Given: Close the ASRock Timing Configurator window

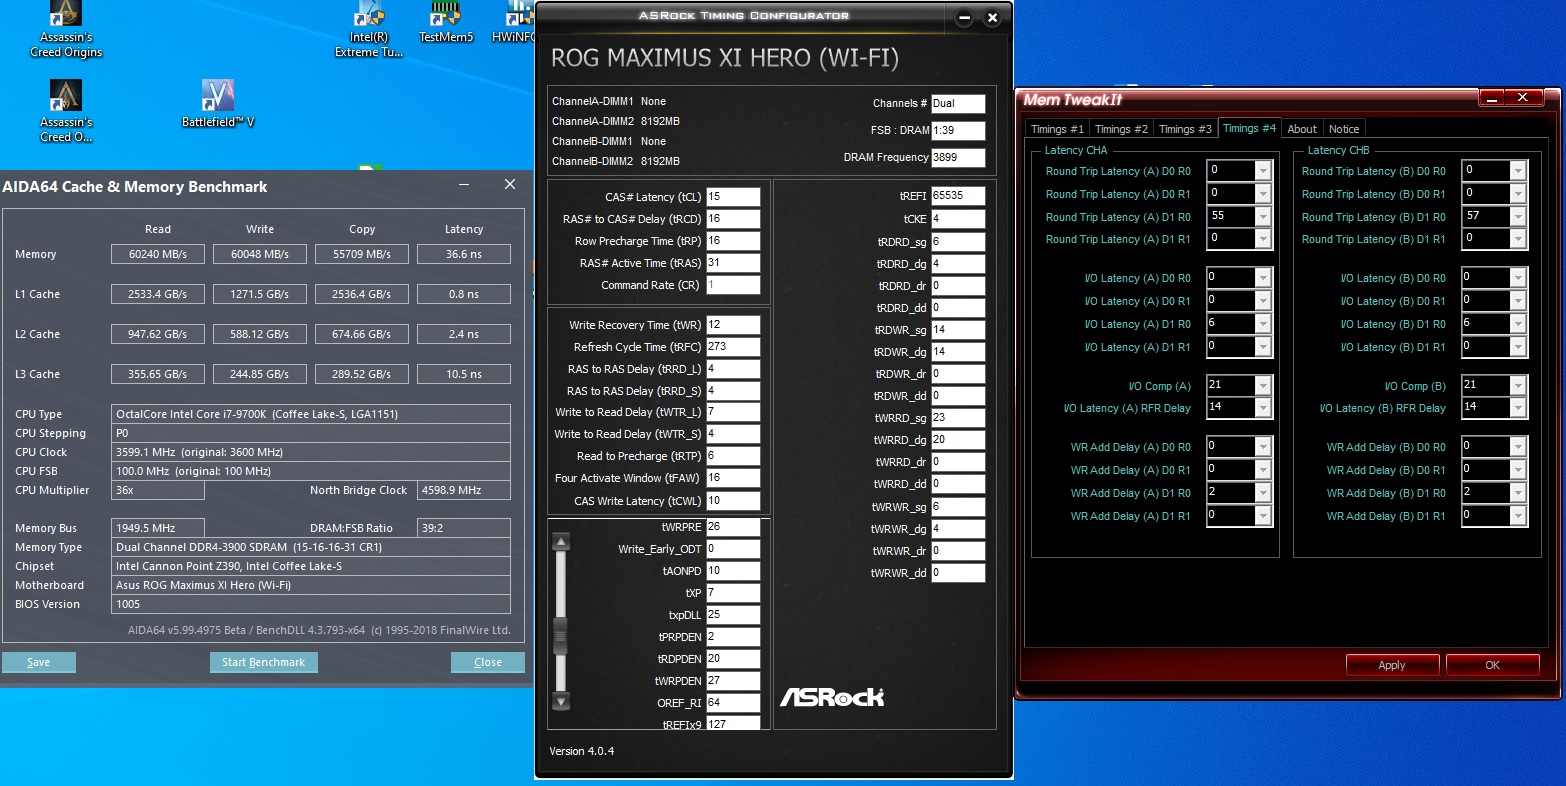Looking at the screenshot, I should coord(992,18).
